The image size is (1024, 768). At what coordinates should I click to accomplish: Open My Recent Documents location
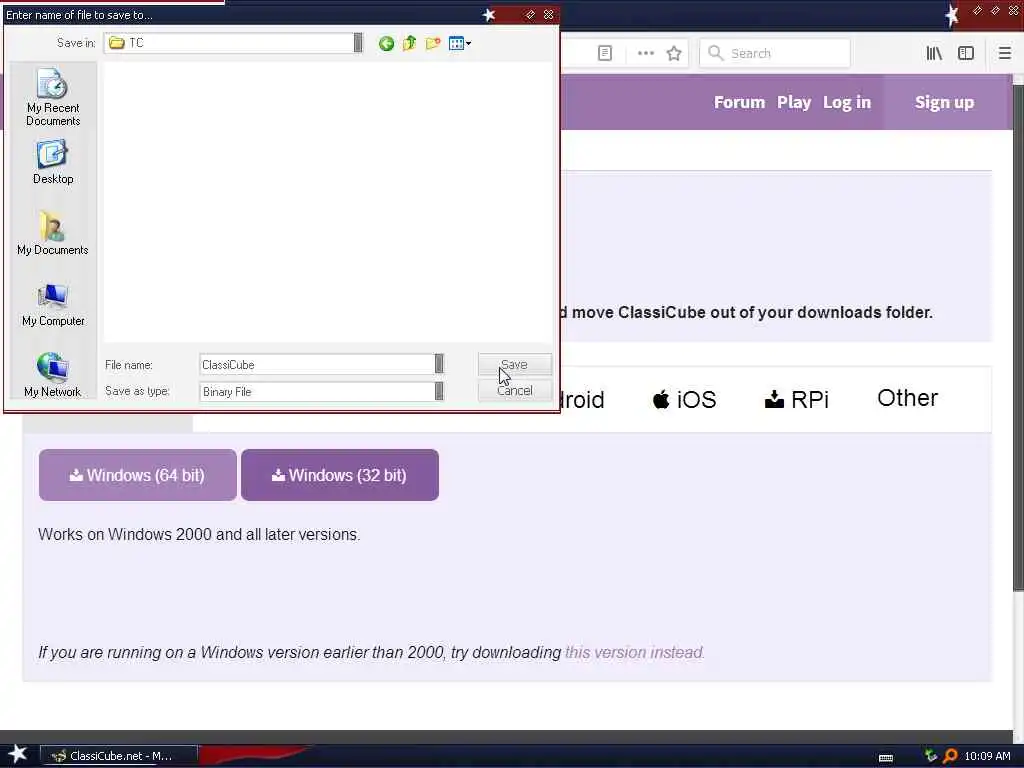[x=53, y=97]
